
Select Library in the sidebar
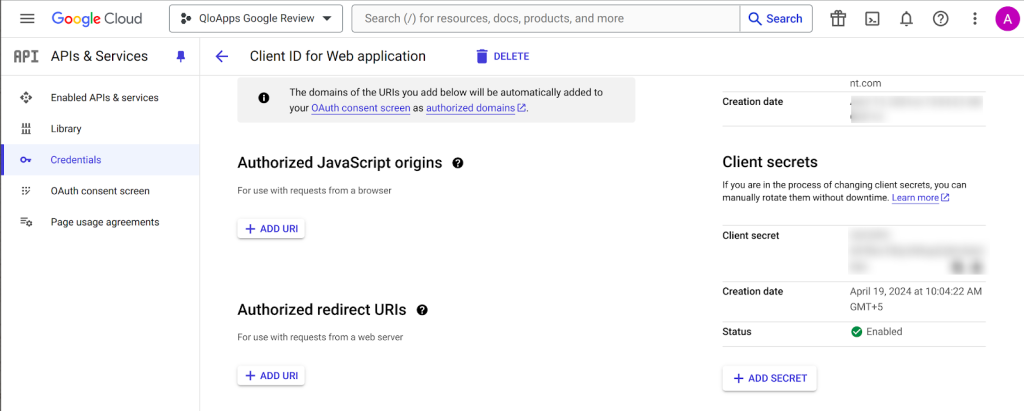point(66,129)
